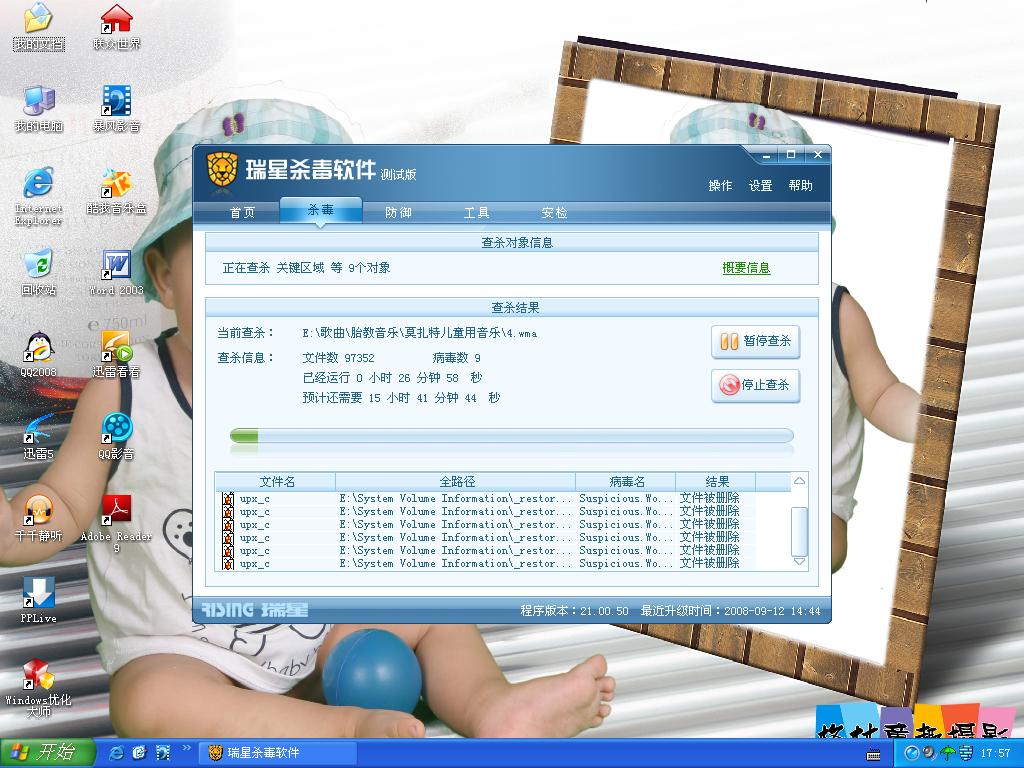Select the 迅雷看看 desktop shortcut
Viewport: 1024px width, 768px height.
click(116, 355)
